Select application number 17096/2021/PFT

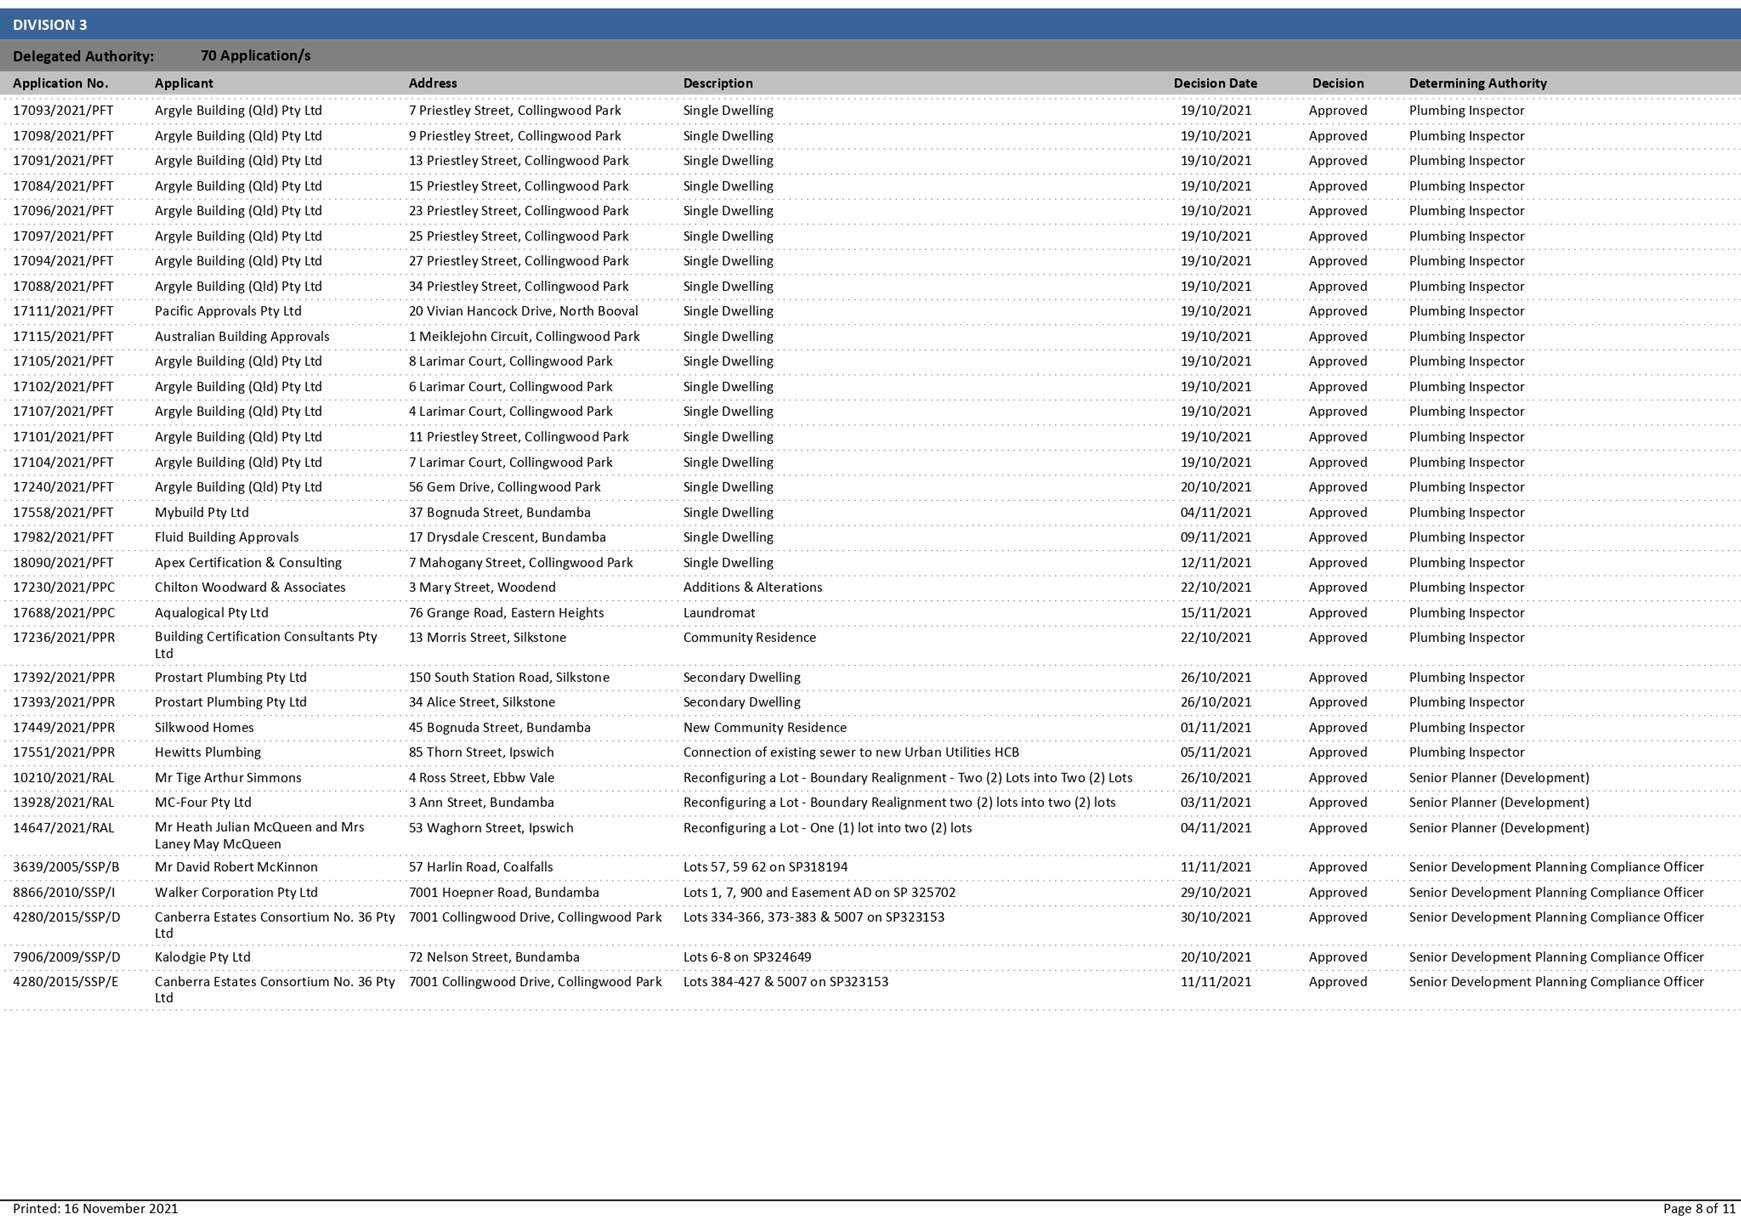[63, 211]
